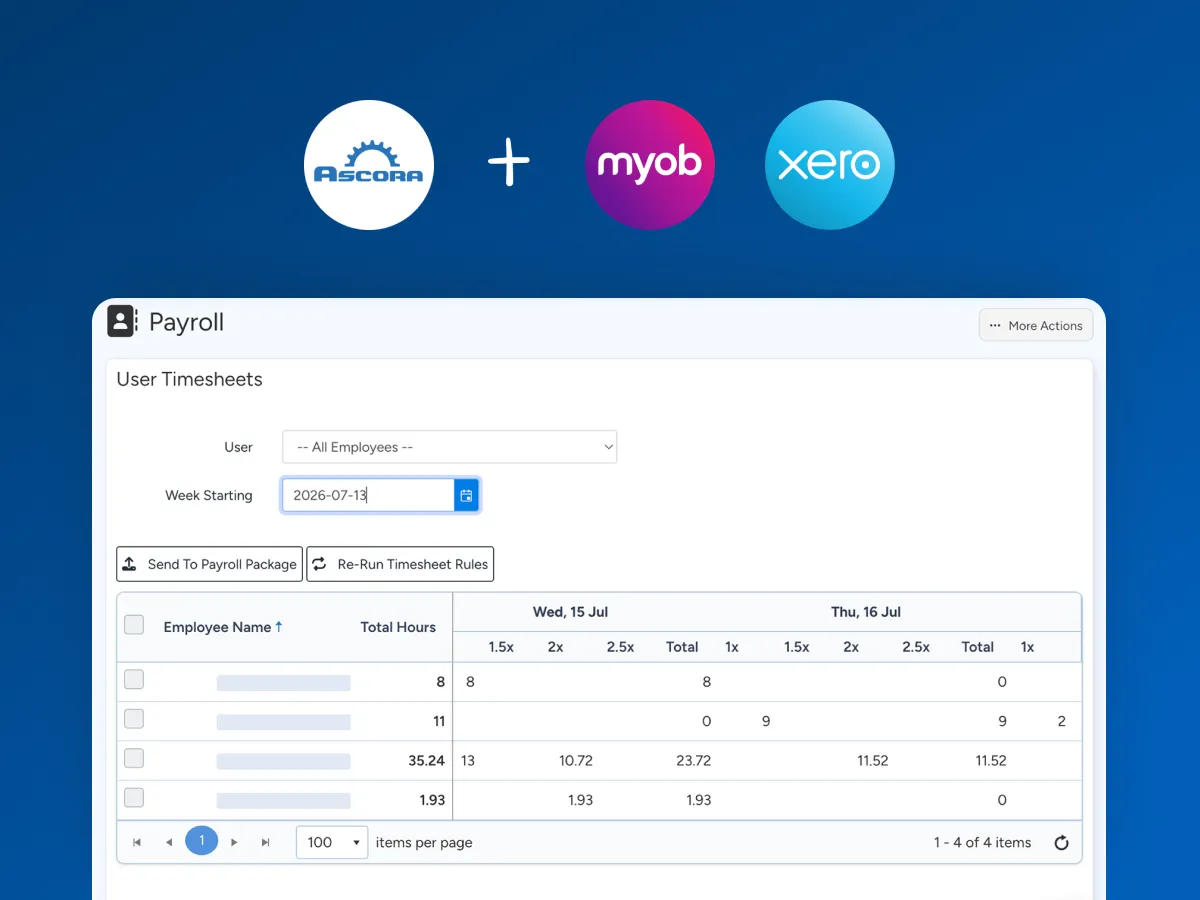Sort by the Employee Name ascending arrow
The height and width of the screenshot is (900, 1200).
tap(279, 627)
